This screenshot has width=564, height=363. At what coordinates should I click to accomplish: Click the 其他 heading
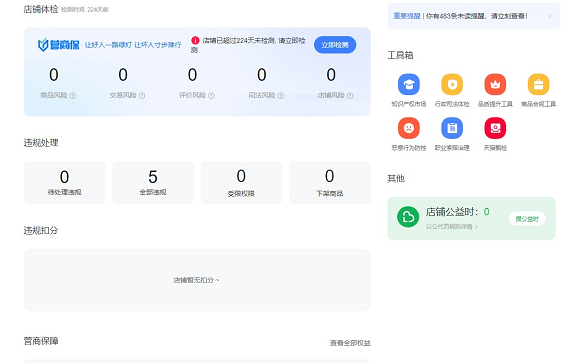[396, 178]
